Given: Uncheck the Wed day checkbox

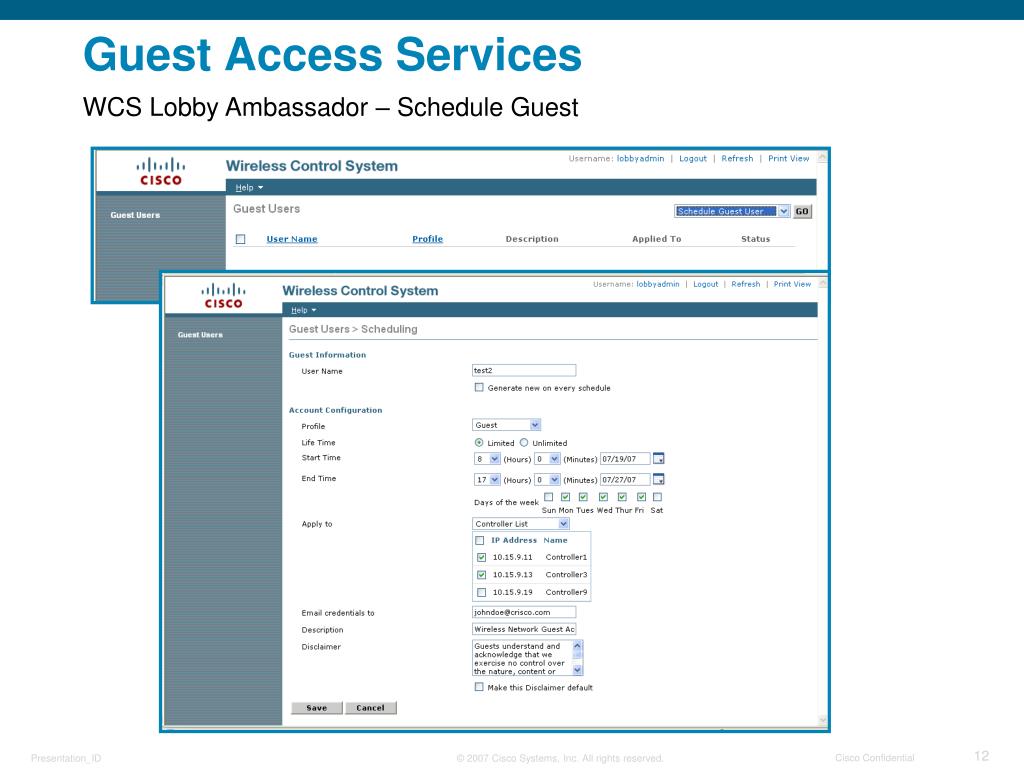Looking at the screenshot, I should point(603,497).
